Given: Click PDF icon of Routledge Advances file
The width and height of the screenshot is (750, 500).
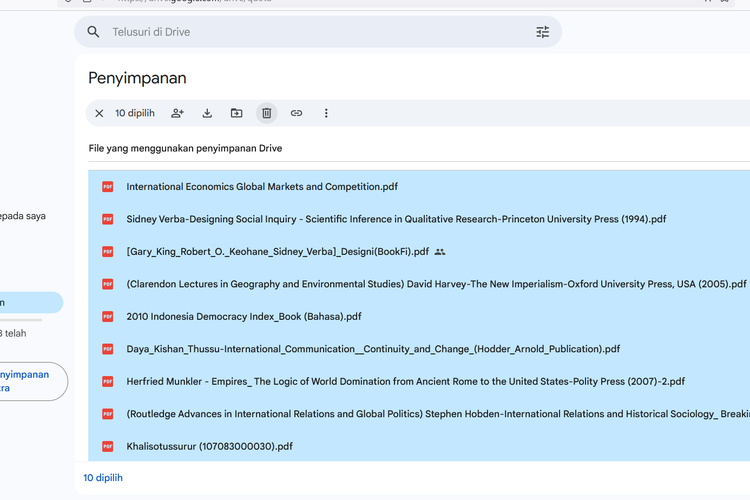Looking at the screenshot, I should coord(108,414).
